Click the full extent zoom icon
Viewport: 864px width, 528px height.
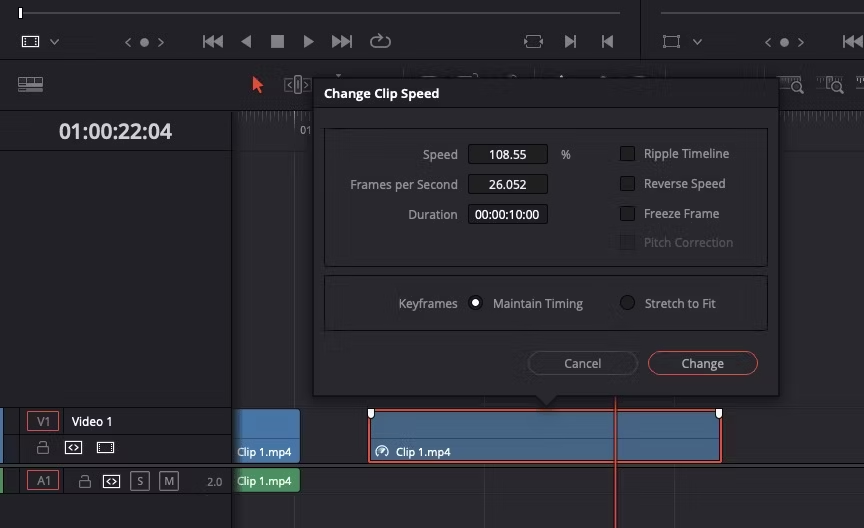791,85
